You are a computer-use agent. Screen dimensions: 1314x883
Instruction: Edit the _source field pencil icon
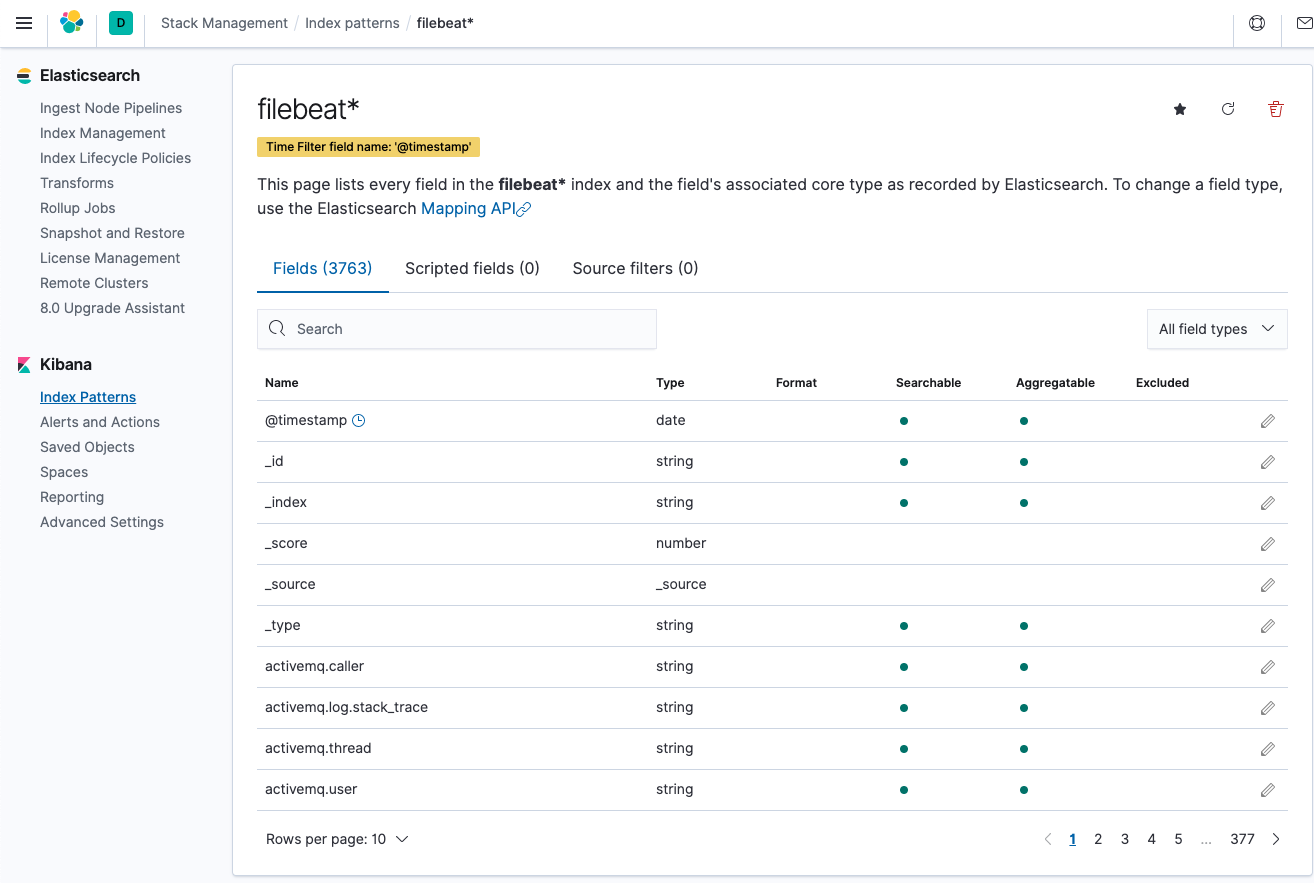1268,585
